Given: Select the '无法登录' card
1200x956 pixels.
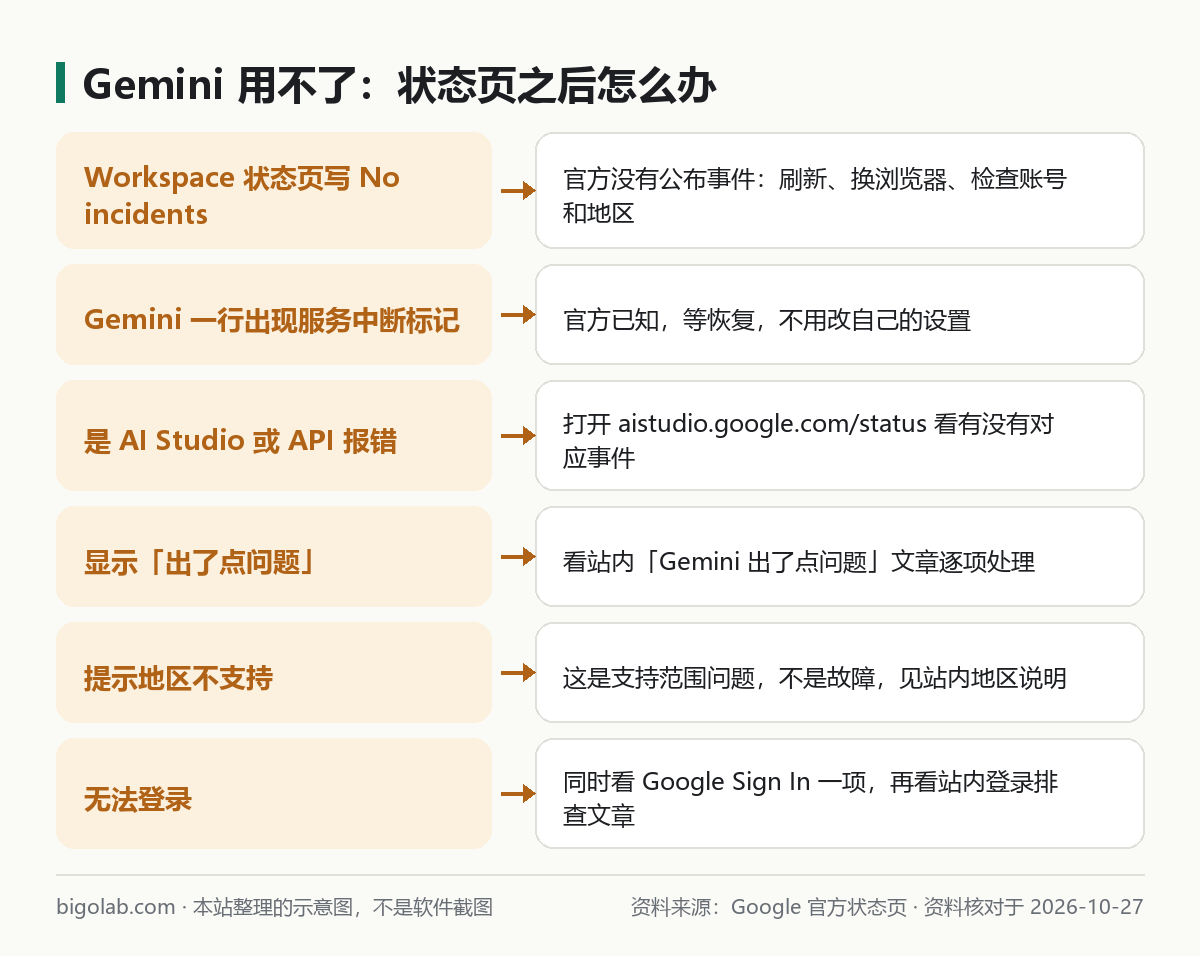Looking at the screenshot, I should (274, 794).
